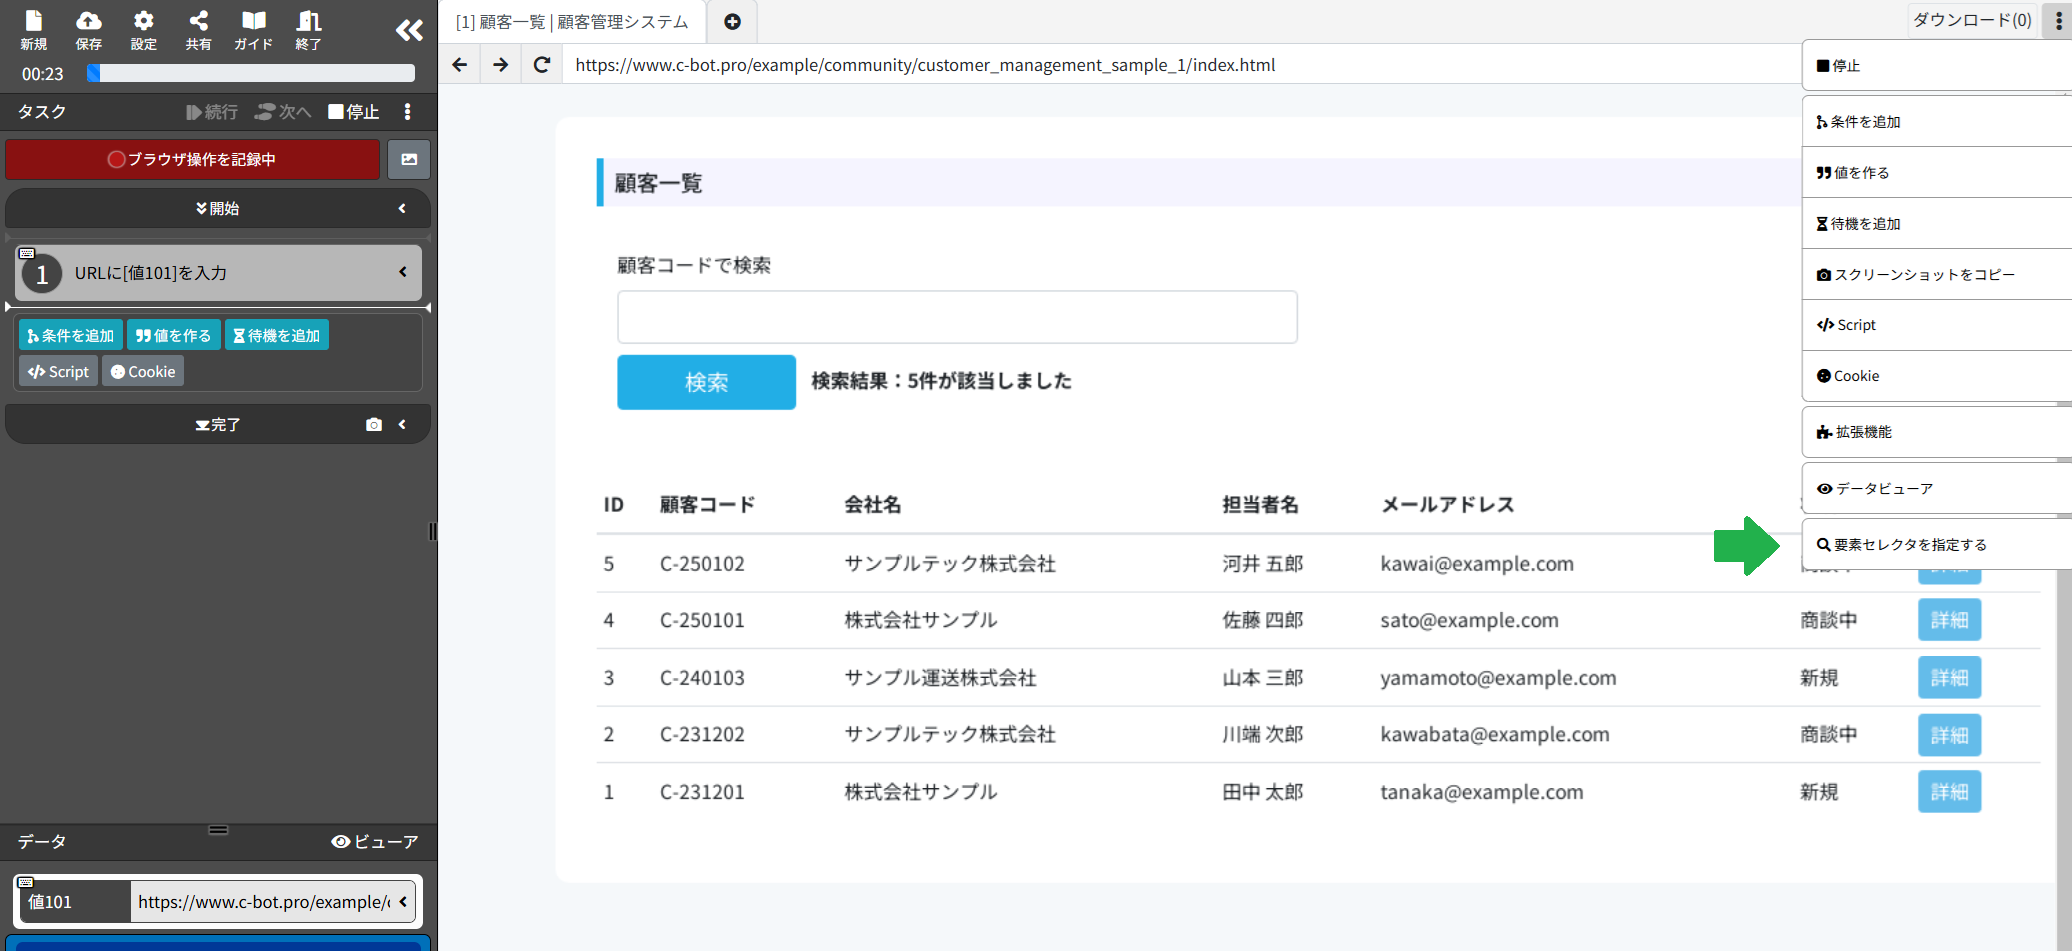The height and width of the screenshot is (951, 2072).
Task: Expand 値101 data row arrow
Action: pyautogui.click(x=403, y=901)
